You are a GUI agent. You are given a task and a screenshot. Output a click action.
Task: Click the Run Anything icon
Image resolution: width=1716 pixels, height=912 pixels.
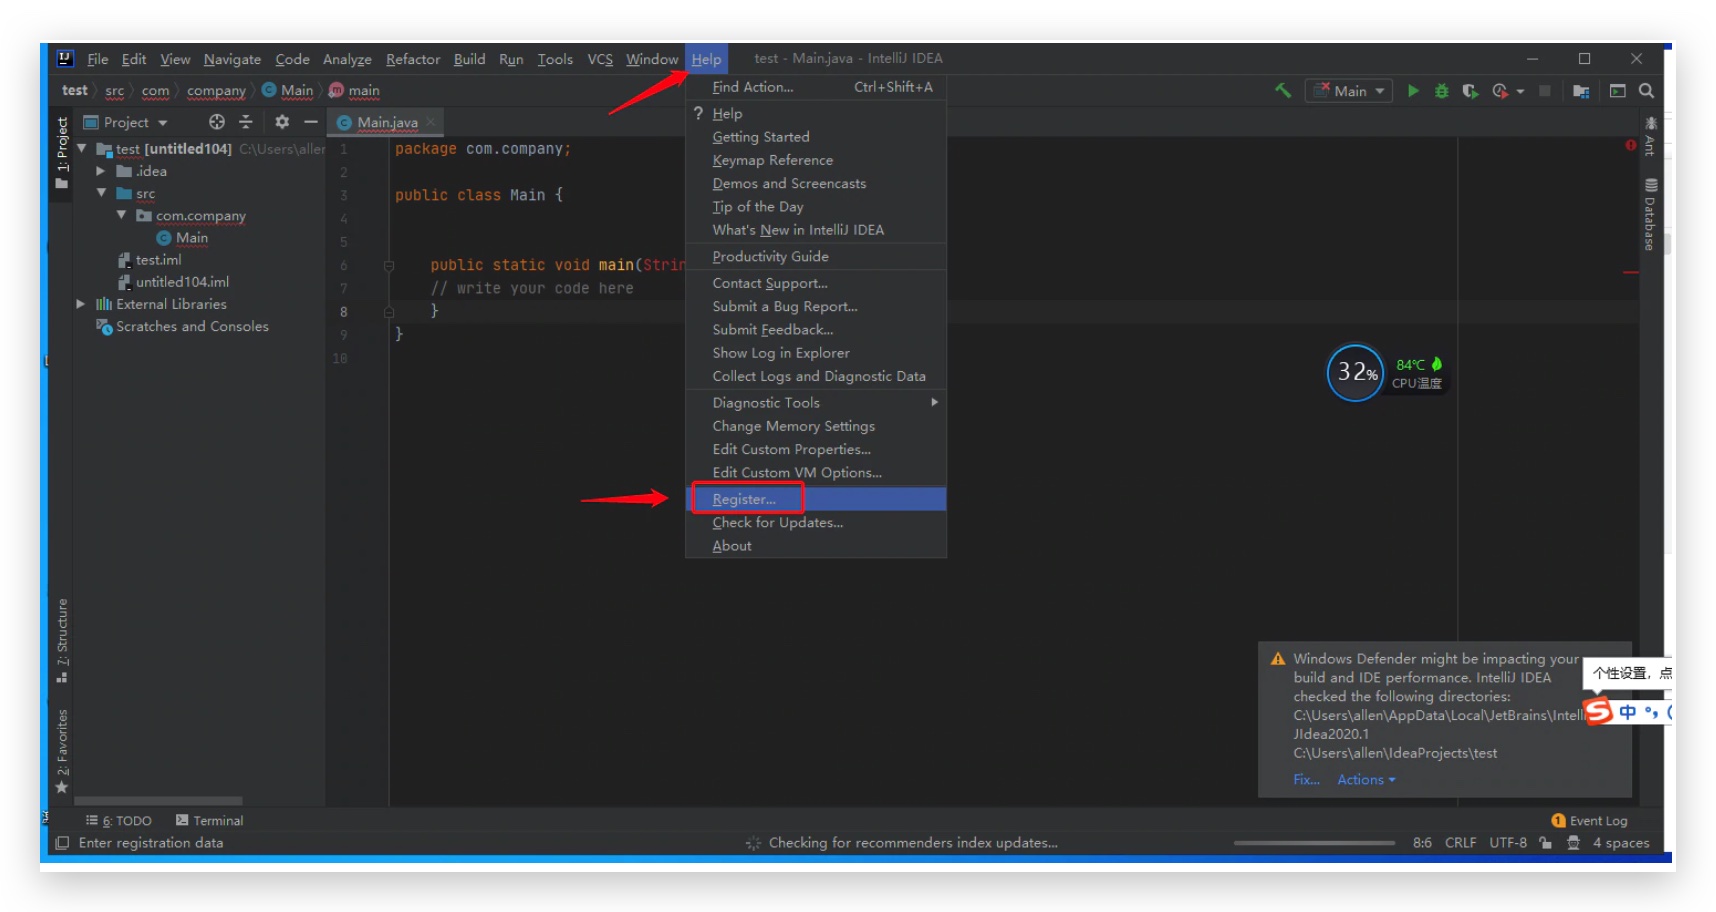coord(1617,91)
